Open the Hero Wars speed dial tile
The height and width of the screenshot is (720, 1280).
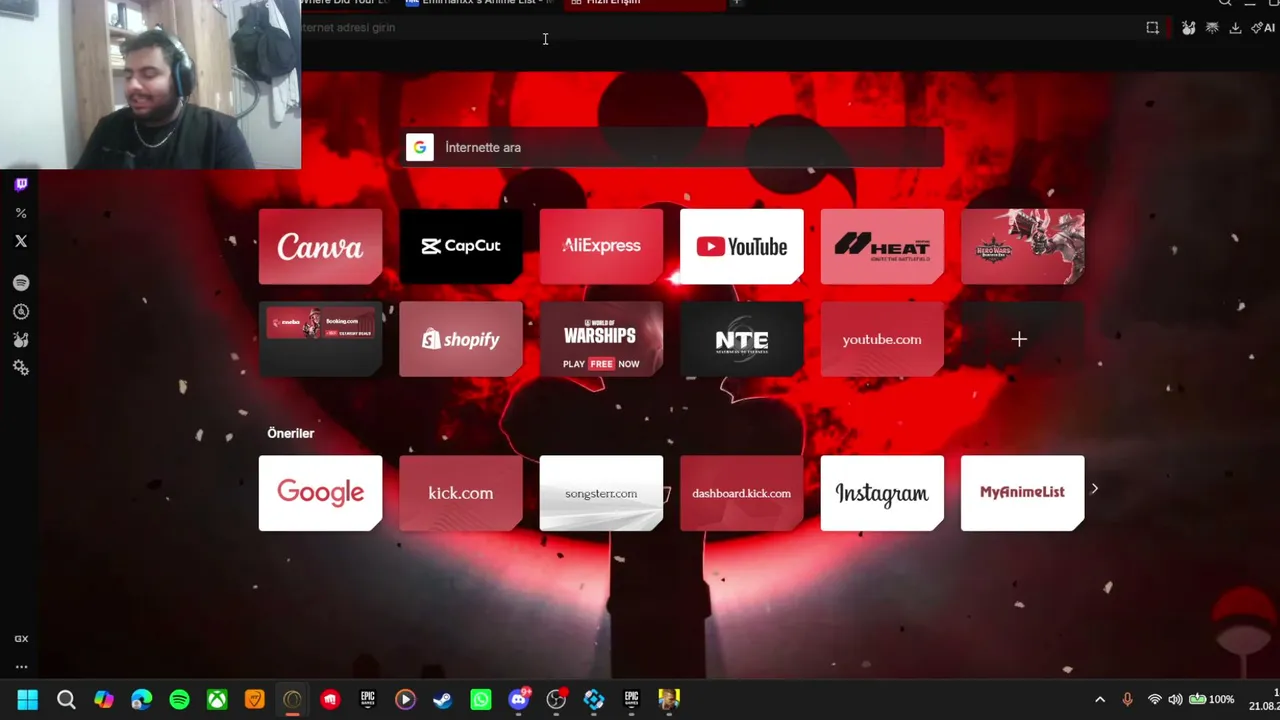click(1023, 246)
